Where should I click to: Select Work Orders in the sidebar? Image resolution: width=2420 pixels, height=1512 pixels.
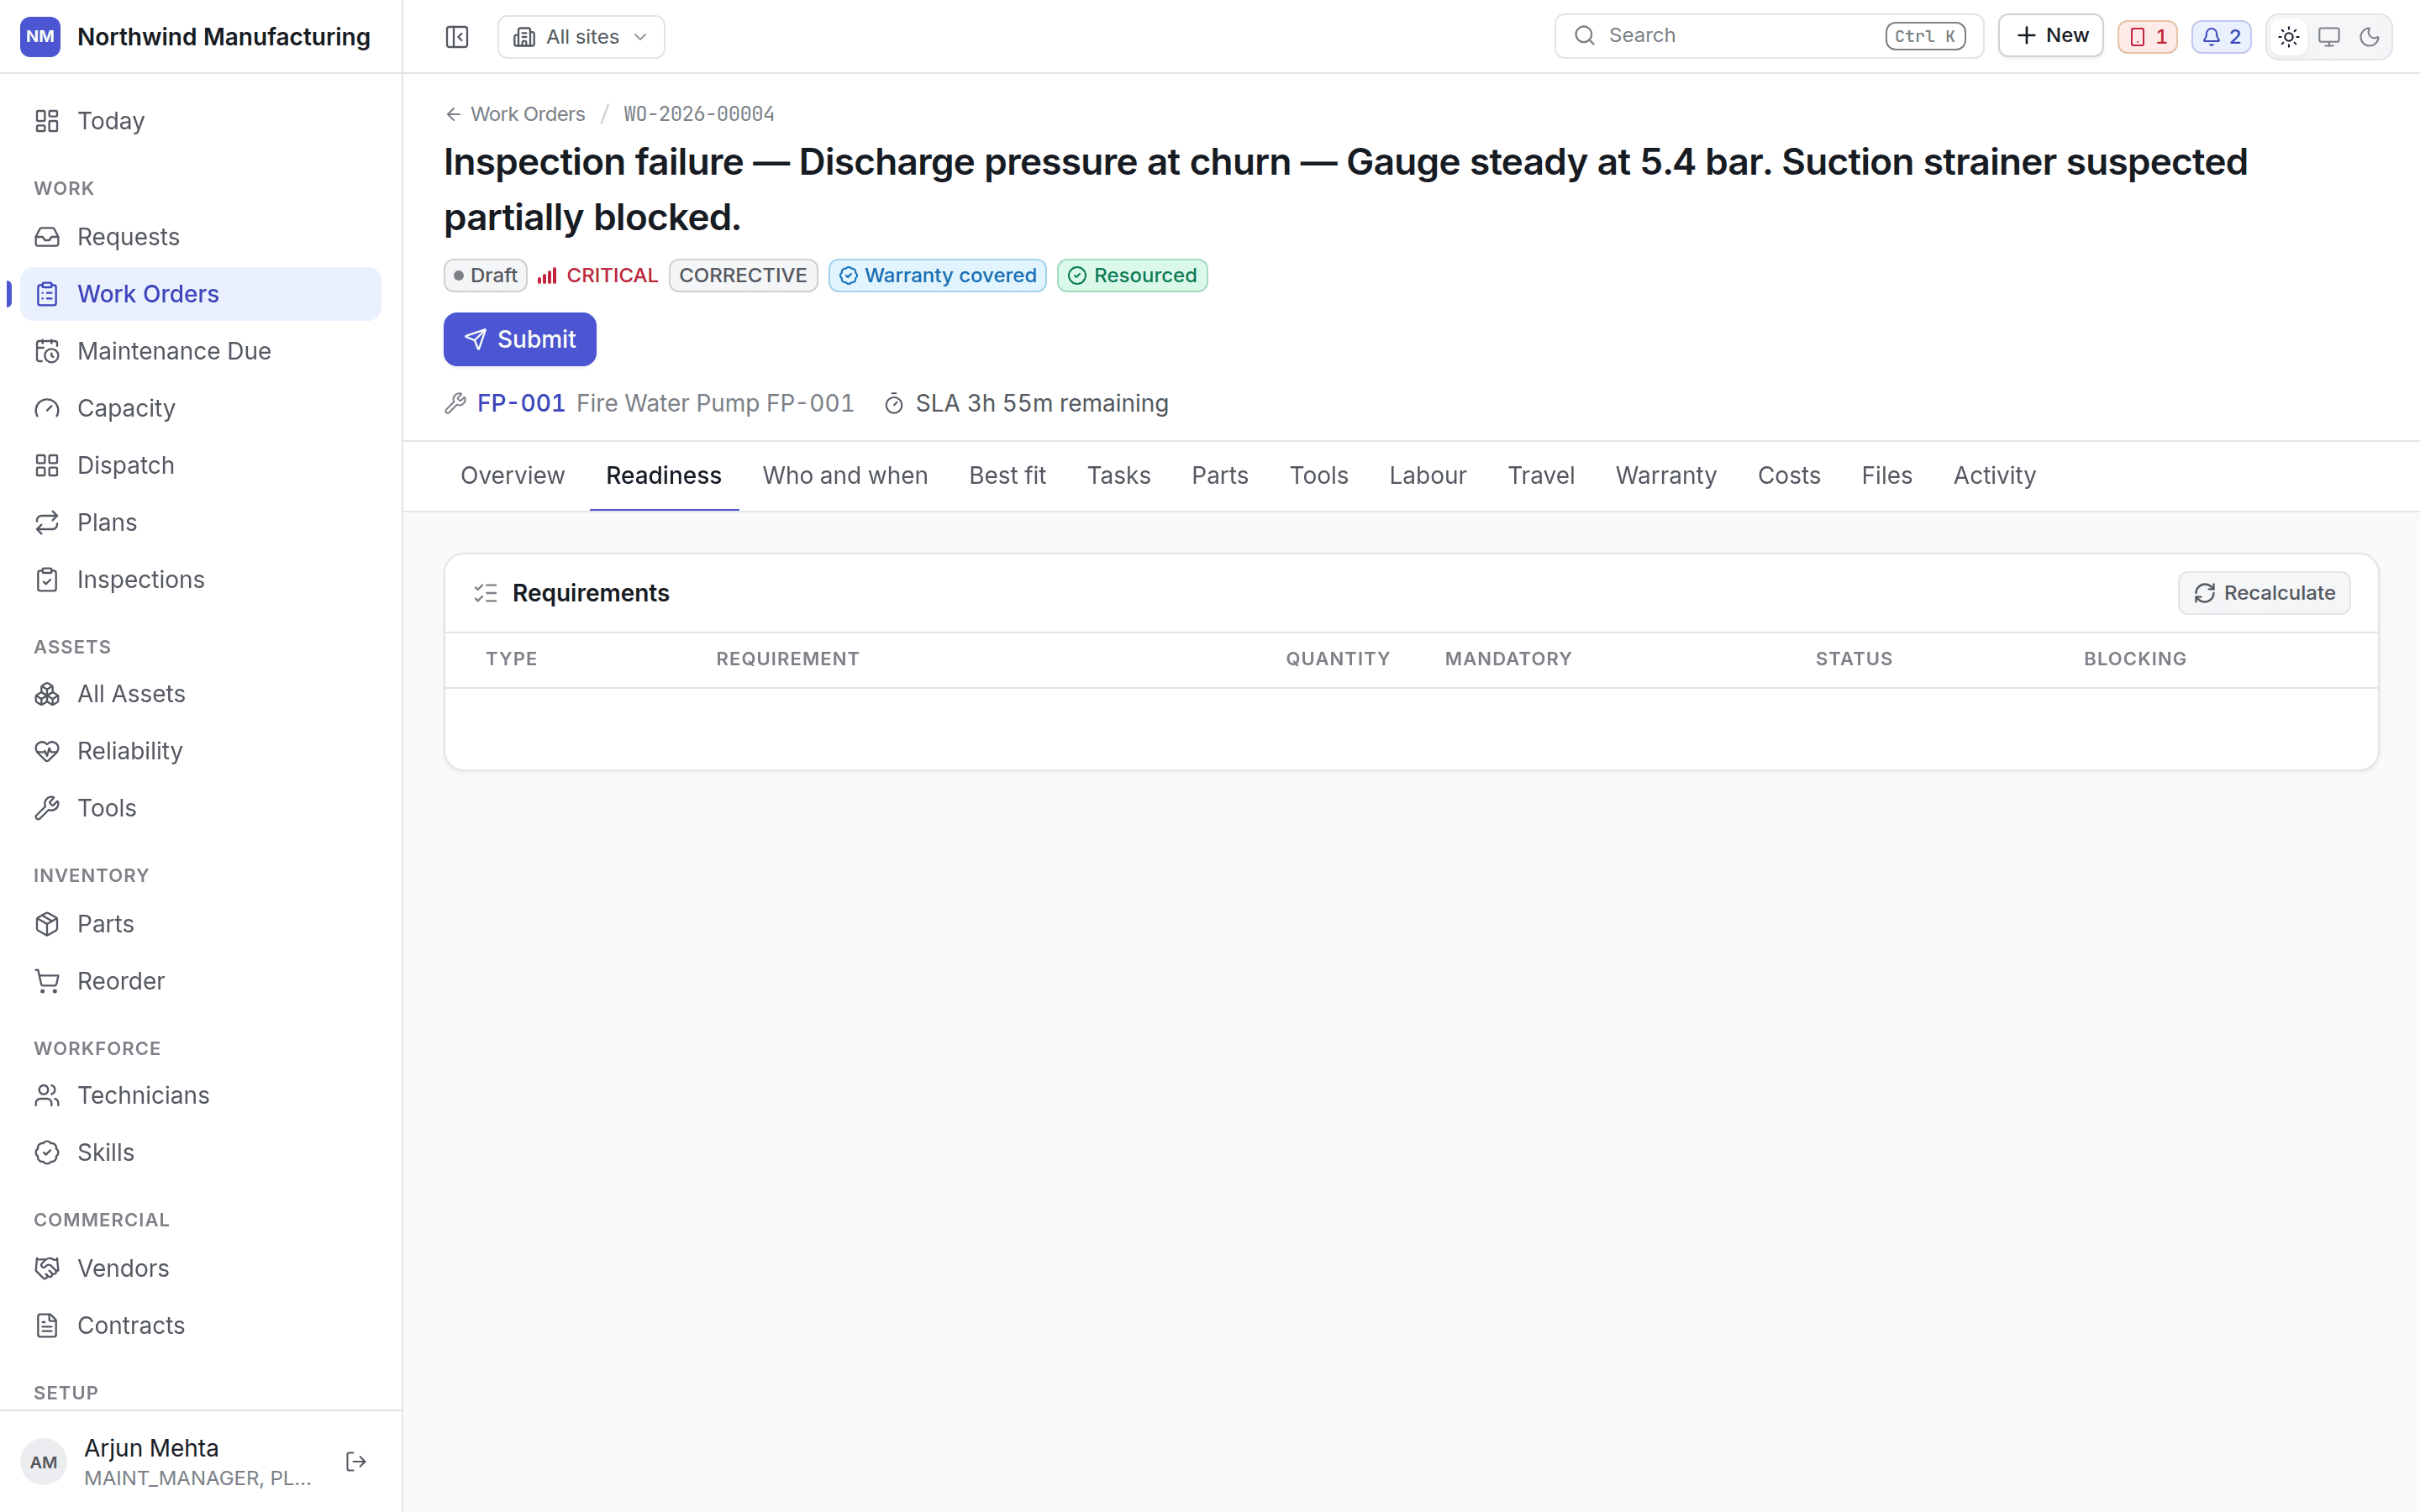click(200, 294)
